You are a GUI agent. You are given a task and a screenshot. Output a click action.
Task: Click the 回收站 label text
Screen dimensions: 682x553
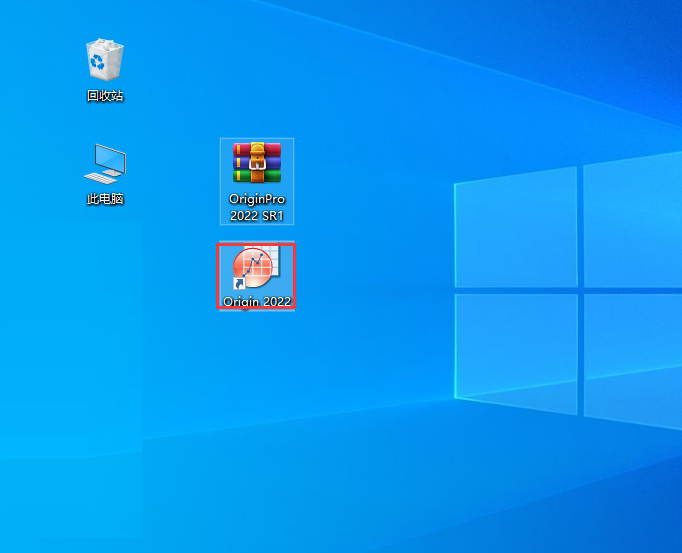pos(105,96)
